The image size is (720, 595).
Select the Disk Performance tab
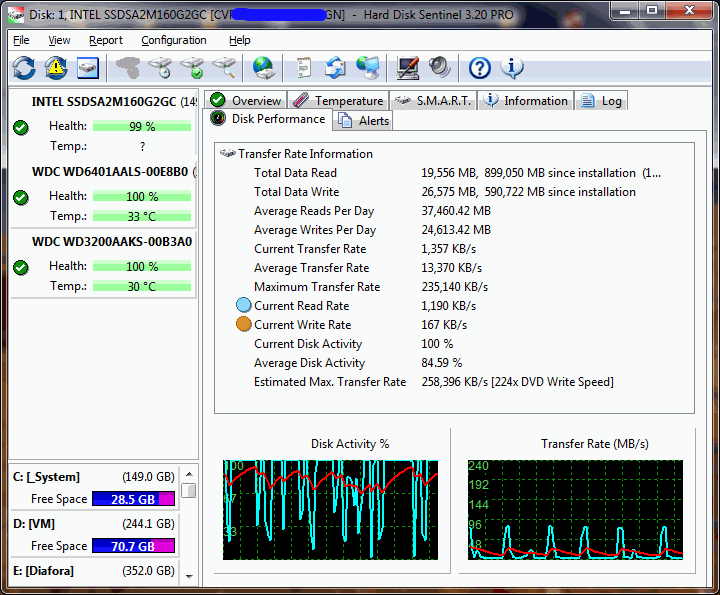pos(268,119)
